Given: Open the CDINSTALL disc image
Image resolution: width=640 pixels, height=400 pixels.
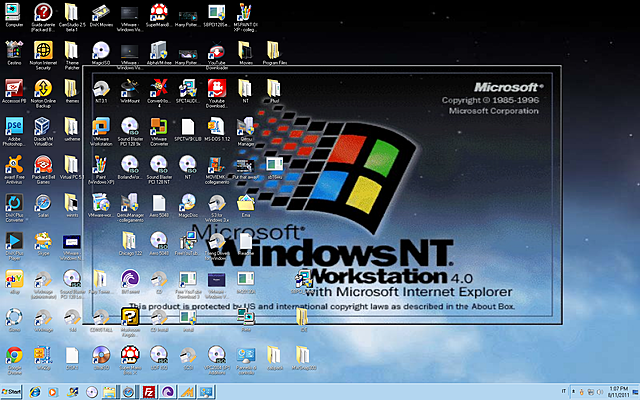Looking at the screenshot, I should tap(101, 319).
